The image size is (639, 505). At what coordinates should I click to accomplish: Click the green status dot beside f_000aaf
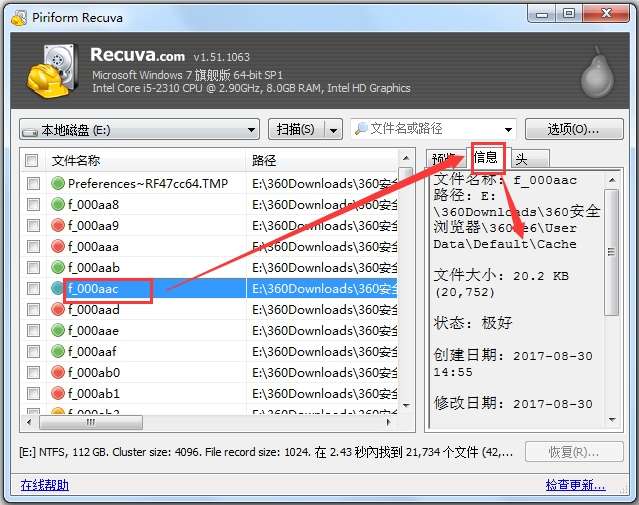tap(58, 351)
